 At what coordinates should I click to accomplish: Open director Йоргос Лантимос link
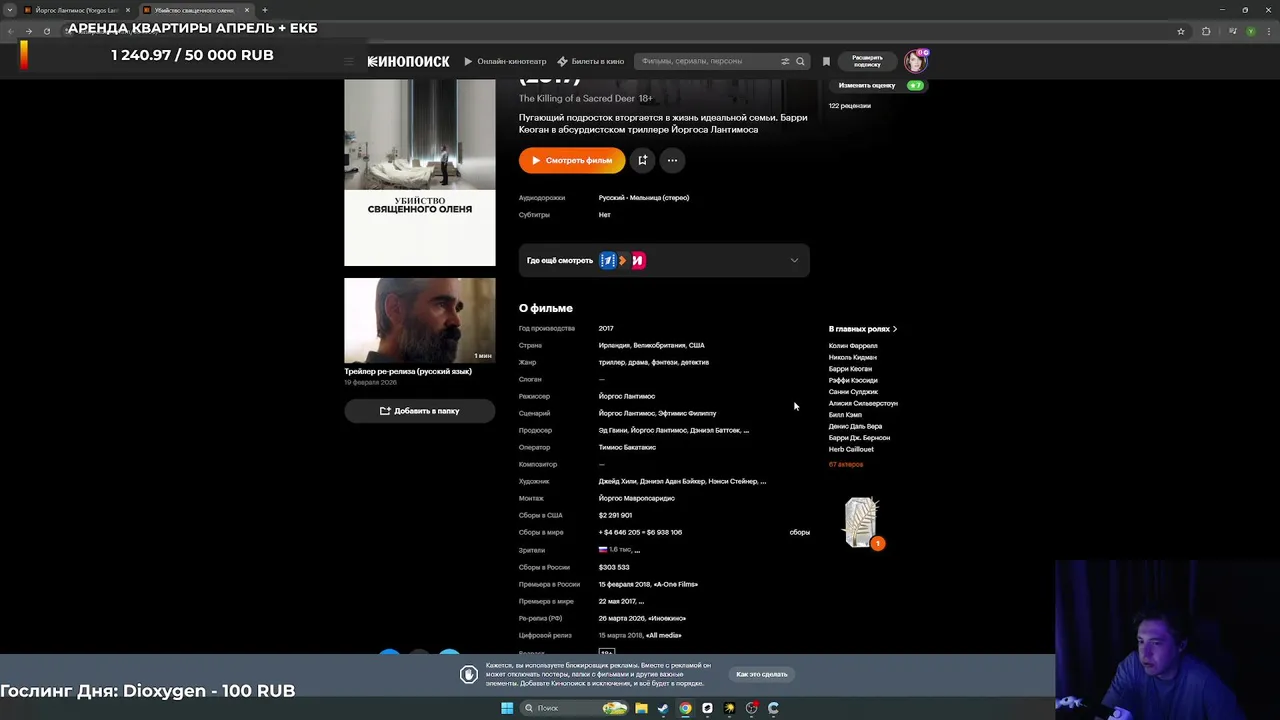(627, 396)
